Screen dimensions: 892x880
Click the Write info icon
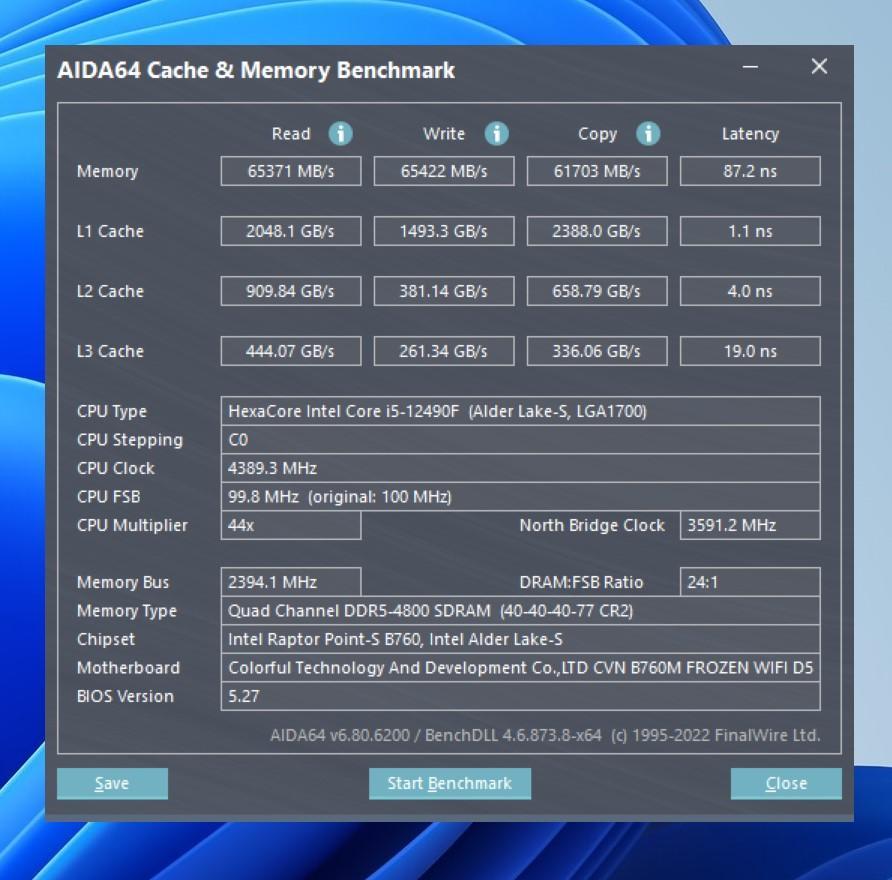pyautogui.click(x=496, y=134)
